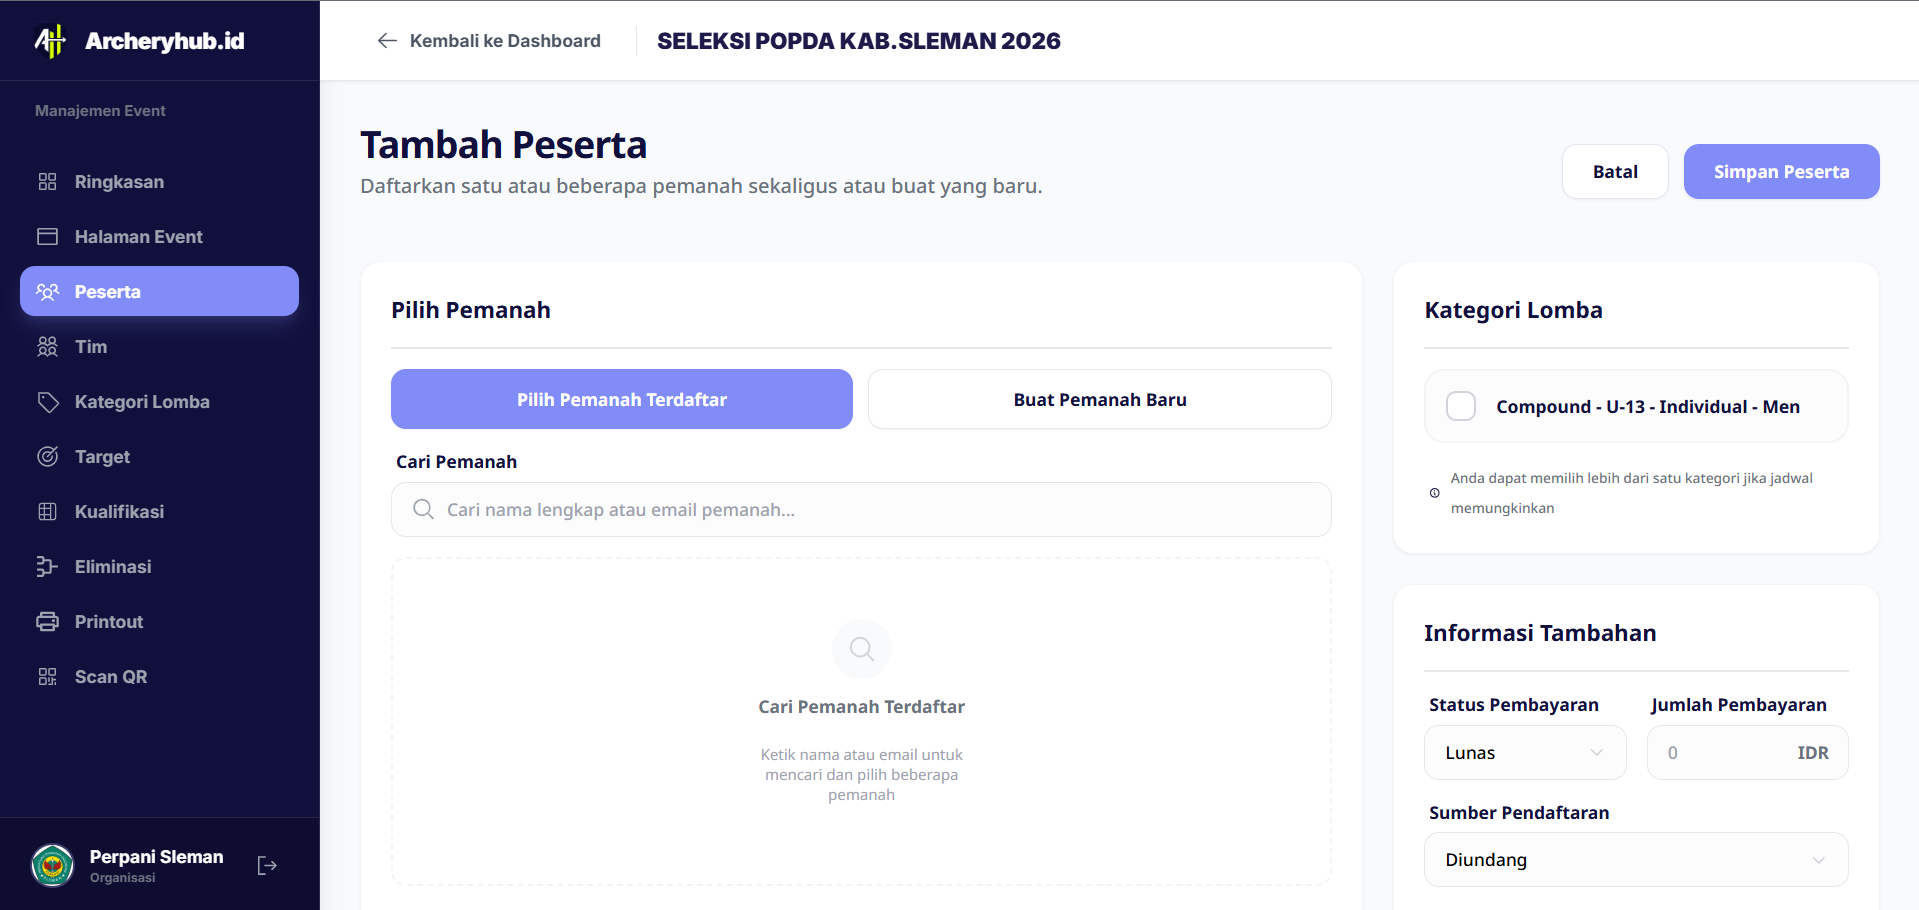Screen dimensions: 1919x910
Task: Select the Pilih Pemanah Terdaftar tab
Action: [x=621, y=399]
